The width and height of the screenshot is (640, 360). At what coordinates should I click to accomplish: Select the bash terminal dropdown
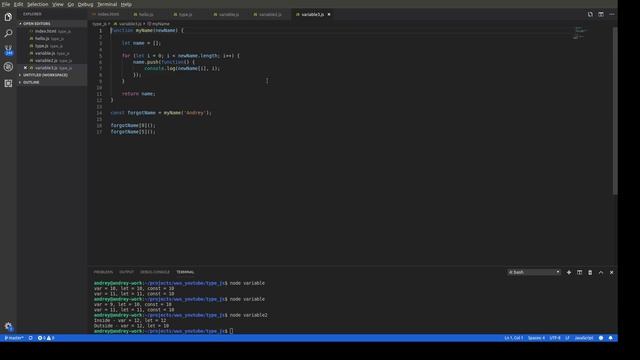[533, 272]
